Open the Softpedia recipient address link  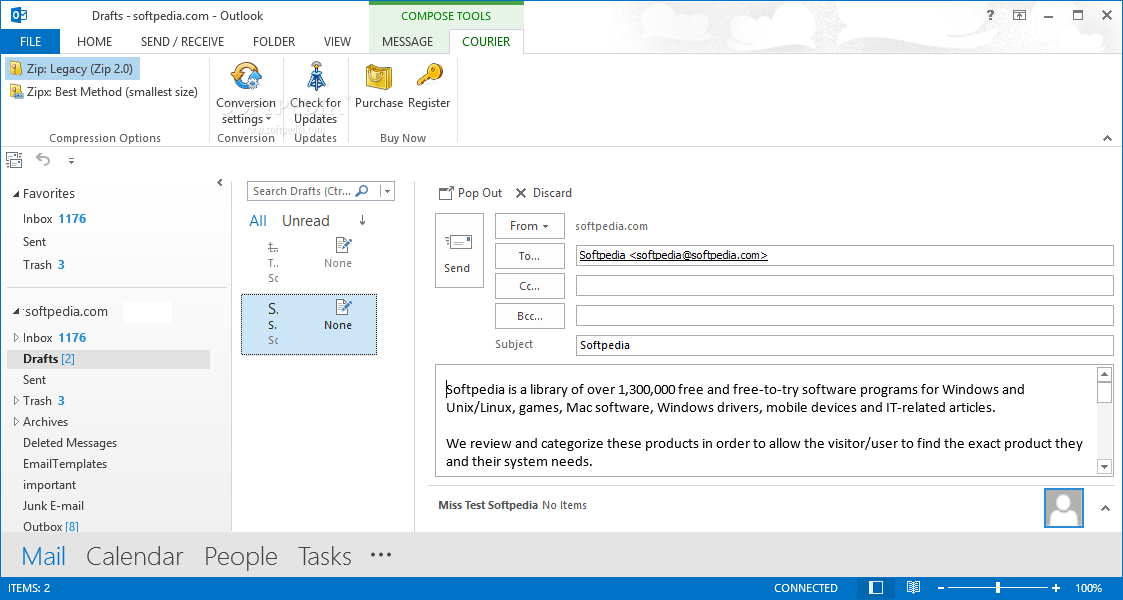[x=671, y=255]
